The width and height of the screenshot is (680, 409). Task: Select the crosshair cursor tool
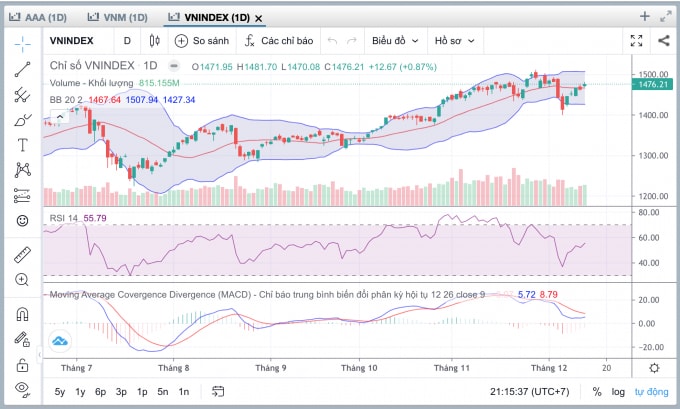click(x=22, y=43)
